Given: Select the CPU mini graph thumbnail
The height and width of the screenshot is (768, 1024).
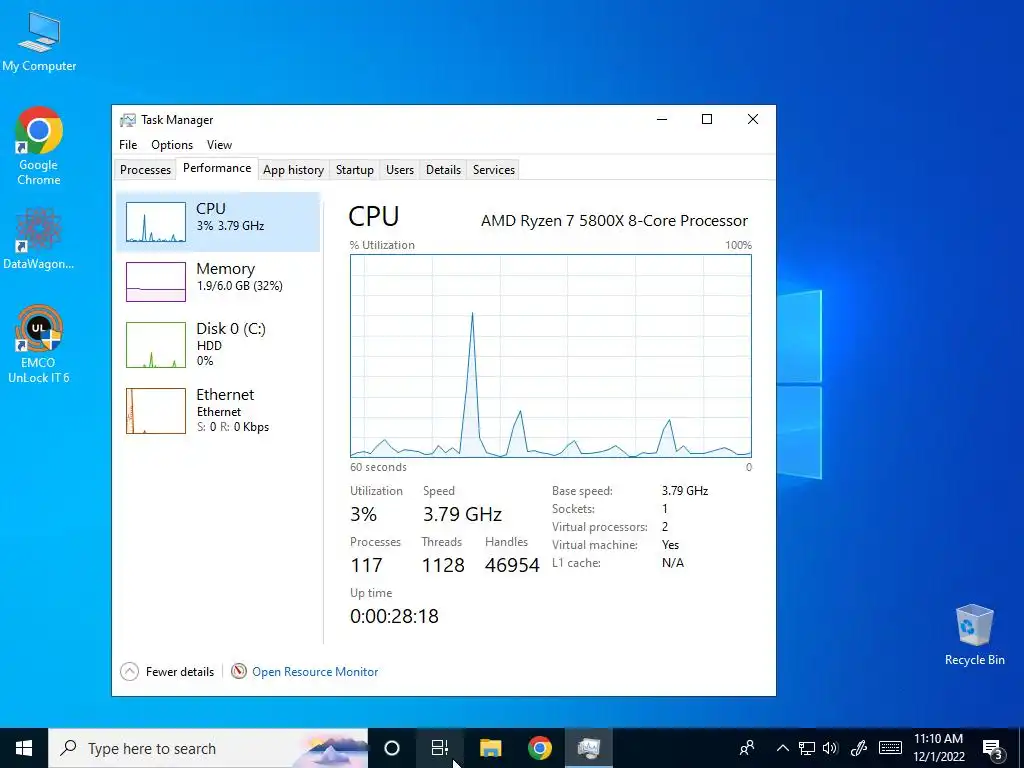Looking at the screenshot, I should (155, 222).
